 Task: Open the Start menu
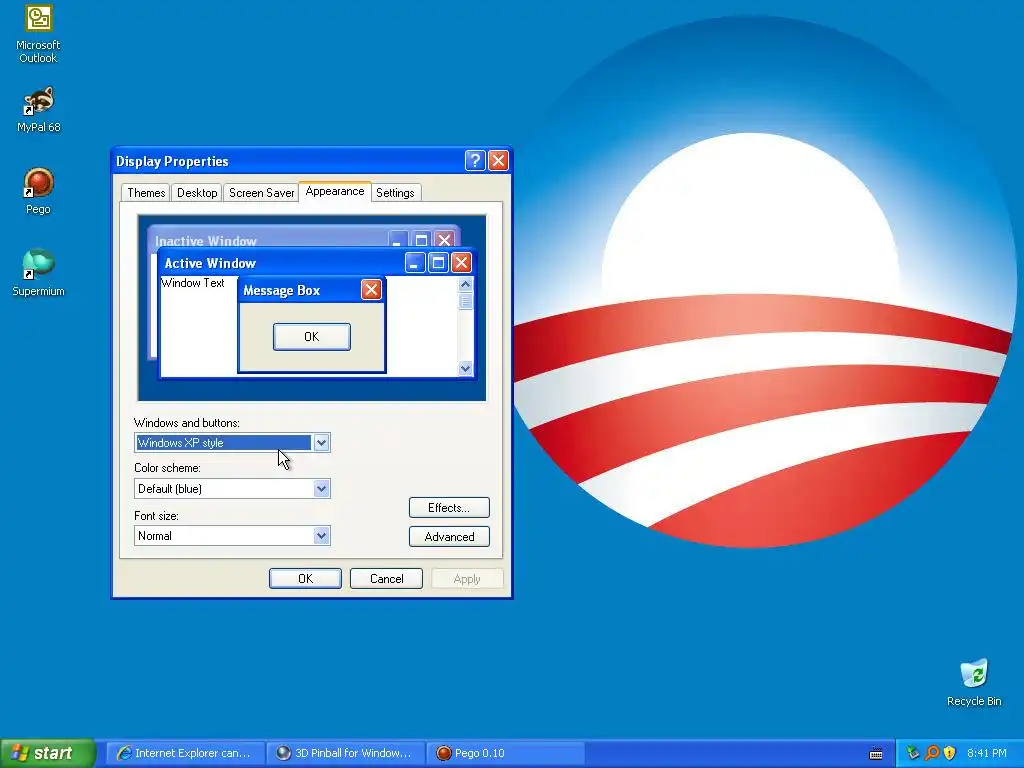(48, 753)
